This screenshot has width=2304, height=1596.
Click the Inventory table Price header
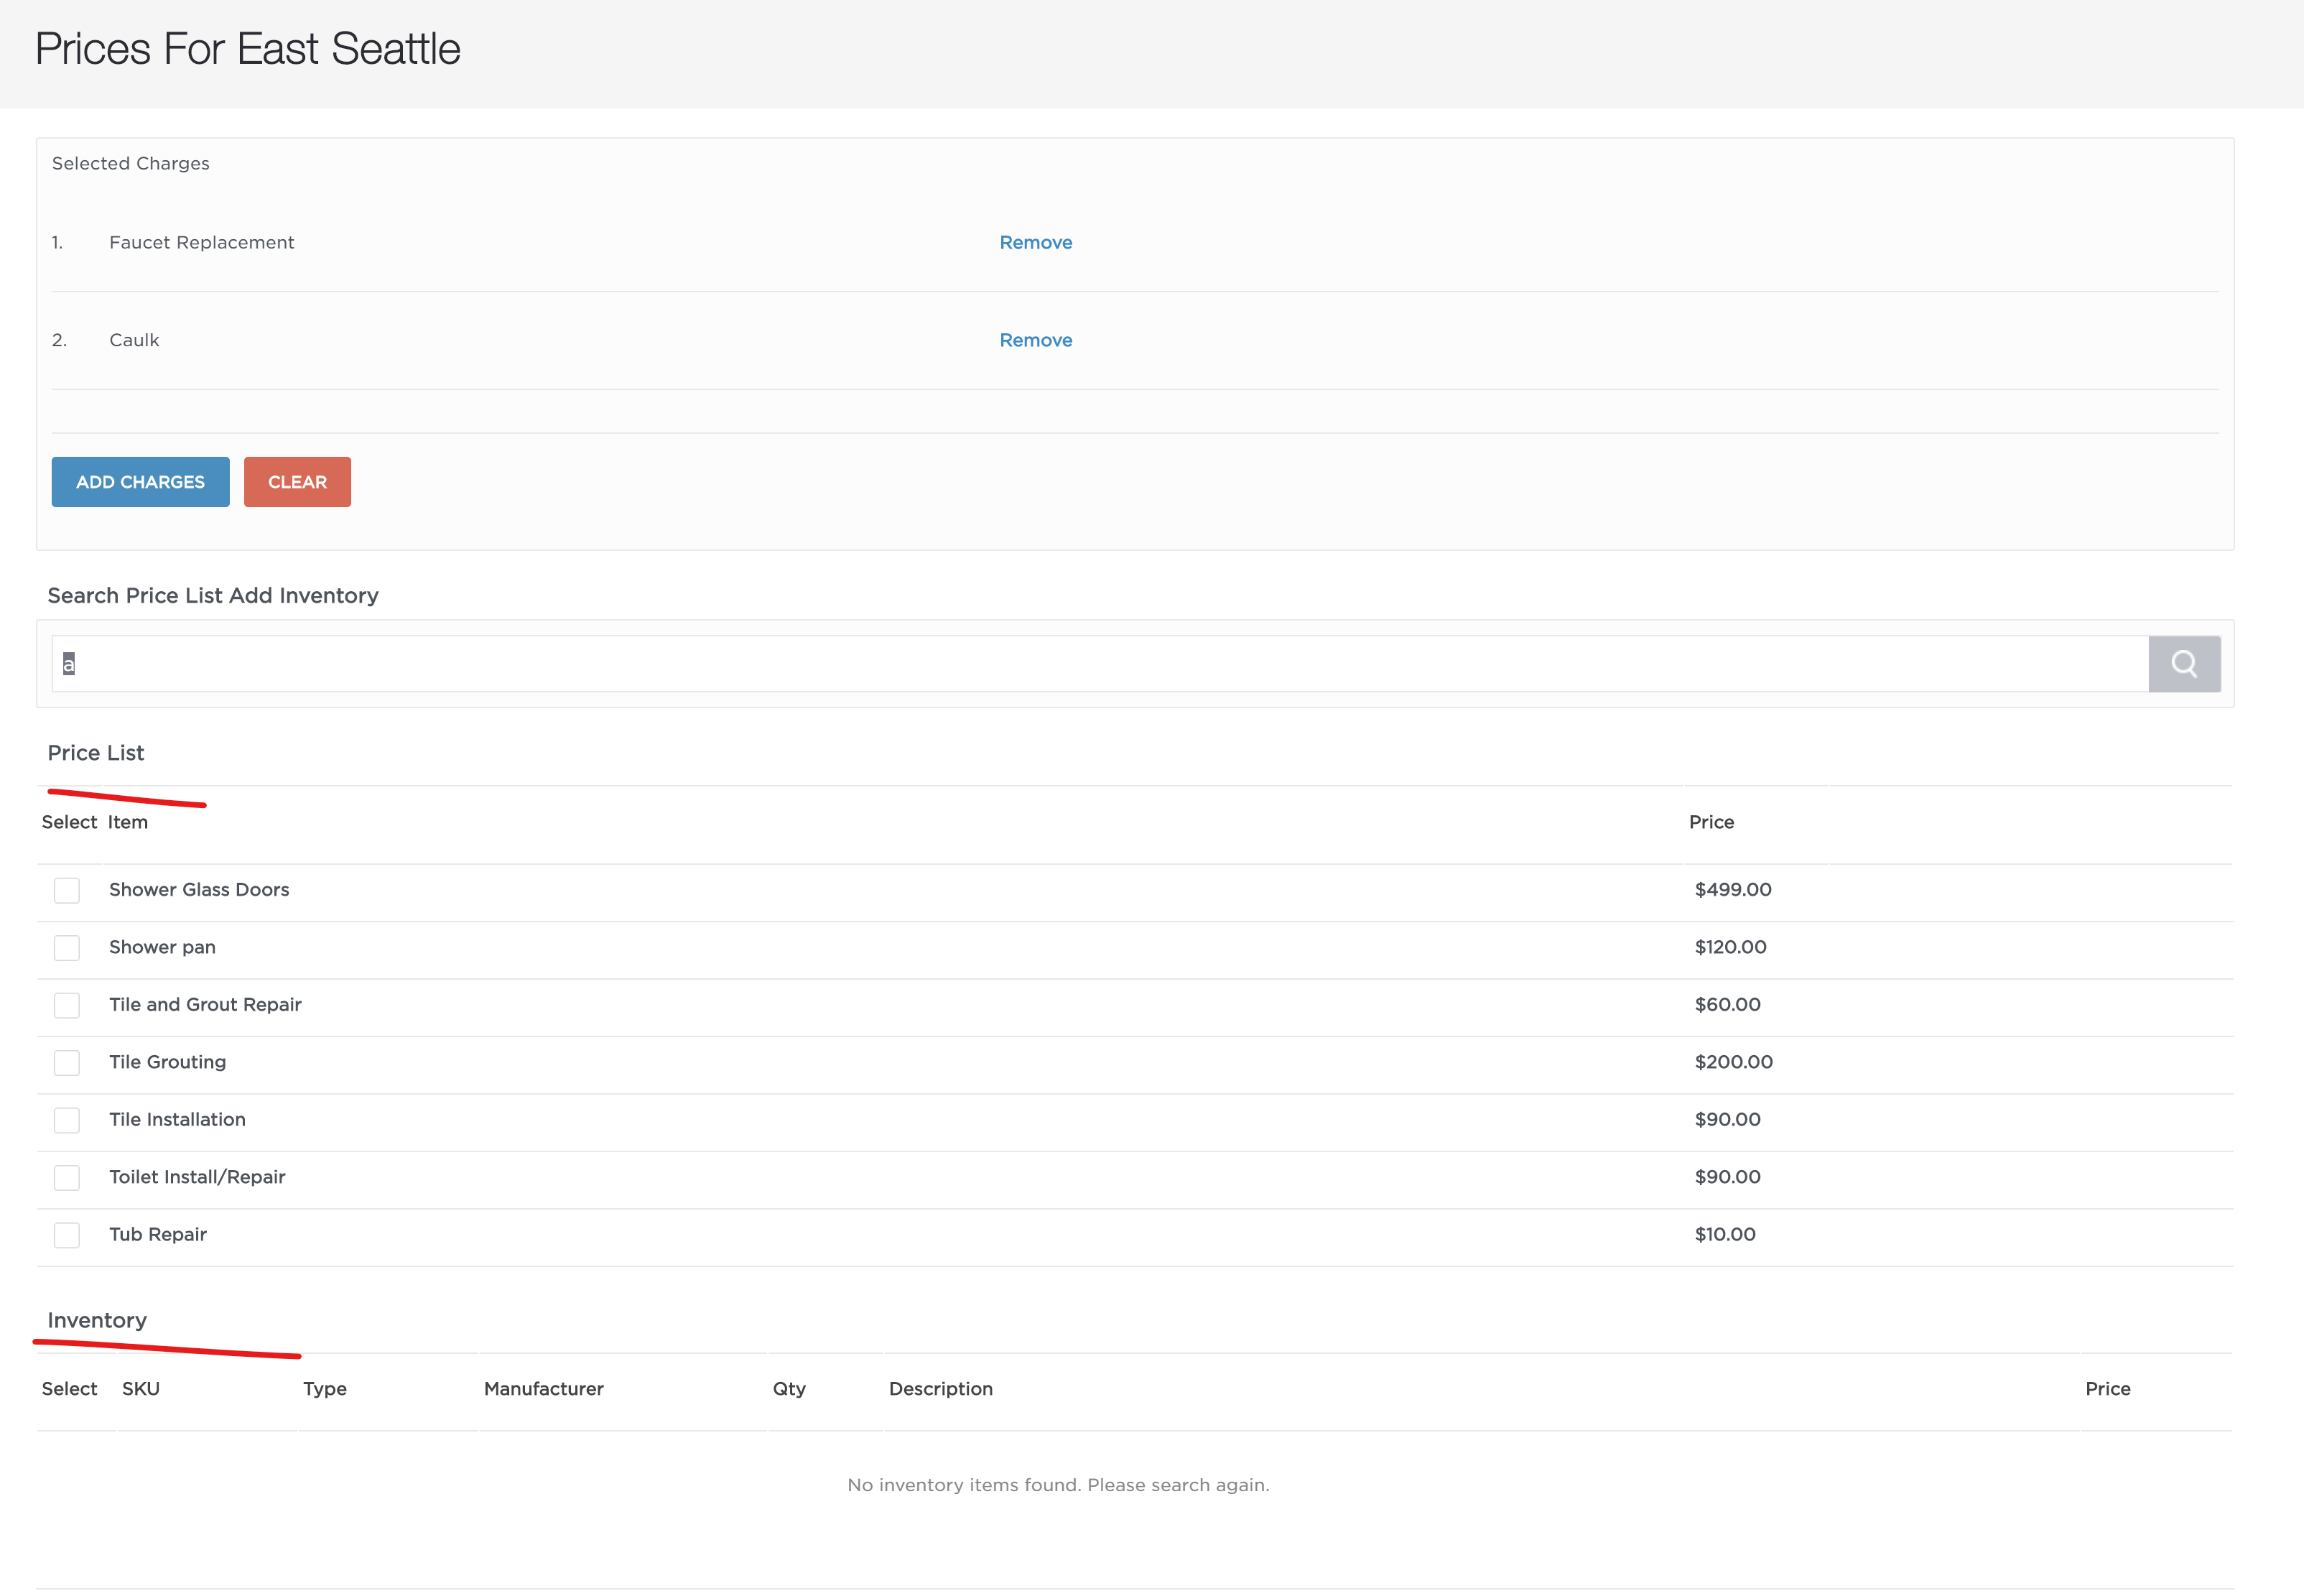[2108, 1389]
